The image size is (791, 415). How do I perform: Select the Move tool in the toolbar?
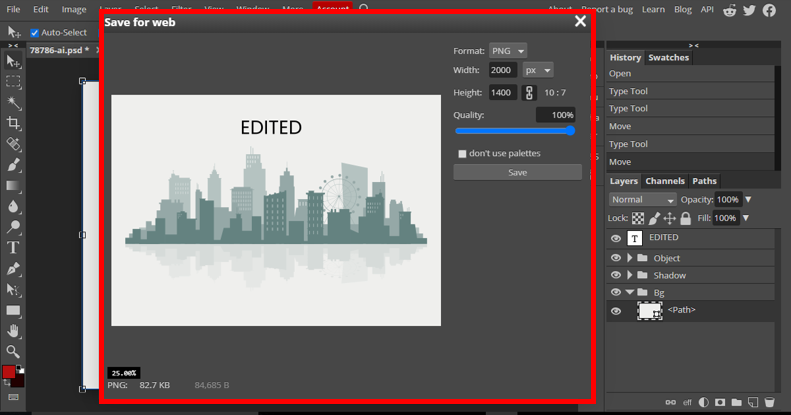tap(13, 61)
